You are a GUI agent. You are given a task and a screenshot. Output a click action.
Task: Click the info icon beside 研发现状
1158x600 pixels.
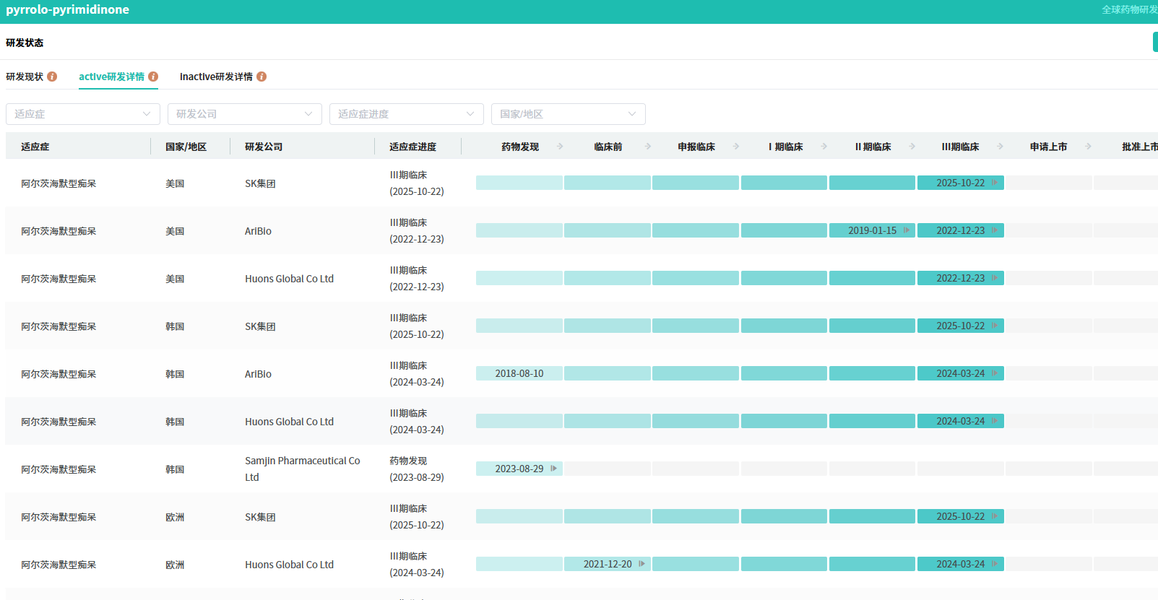(52, 76)
